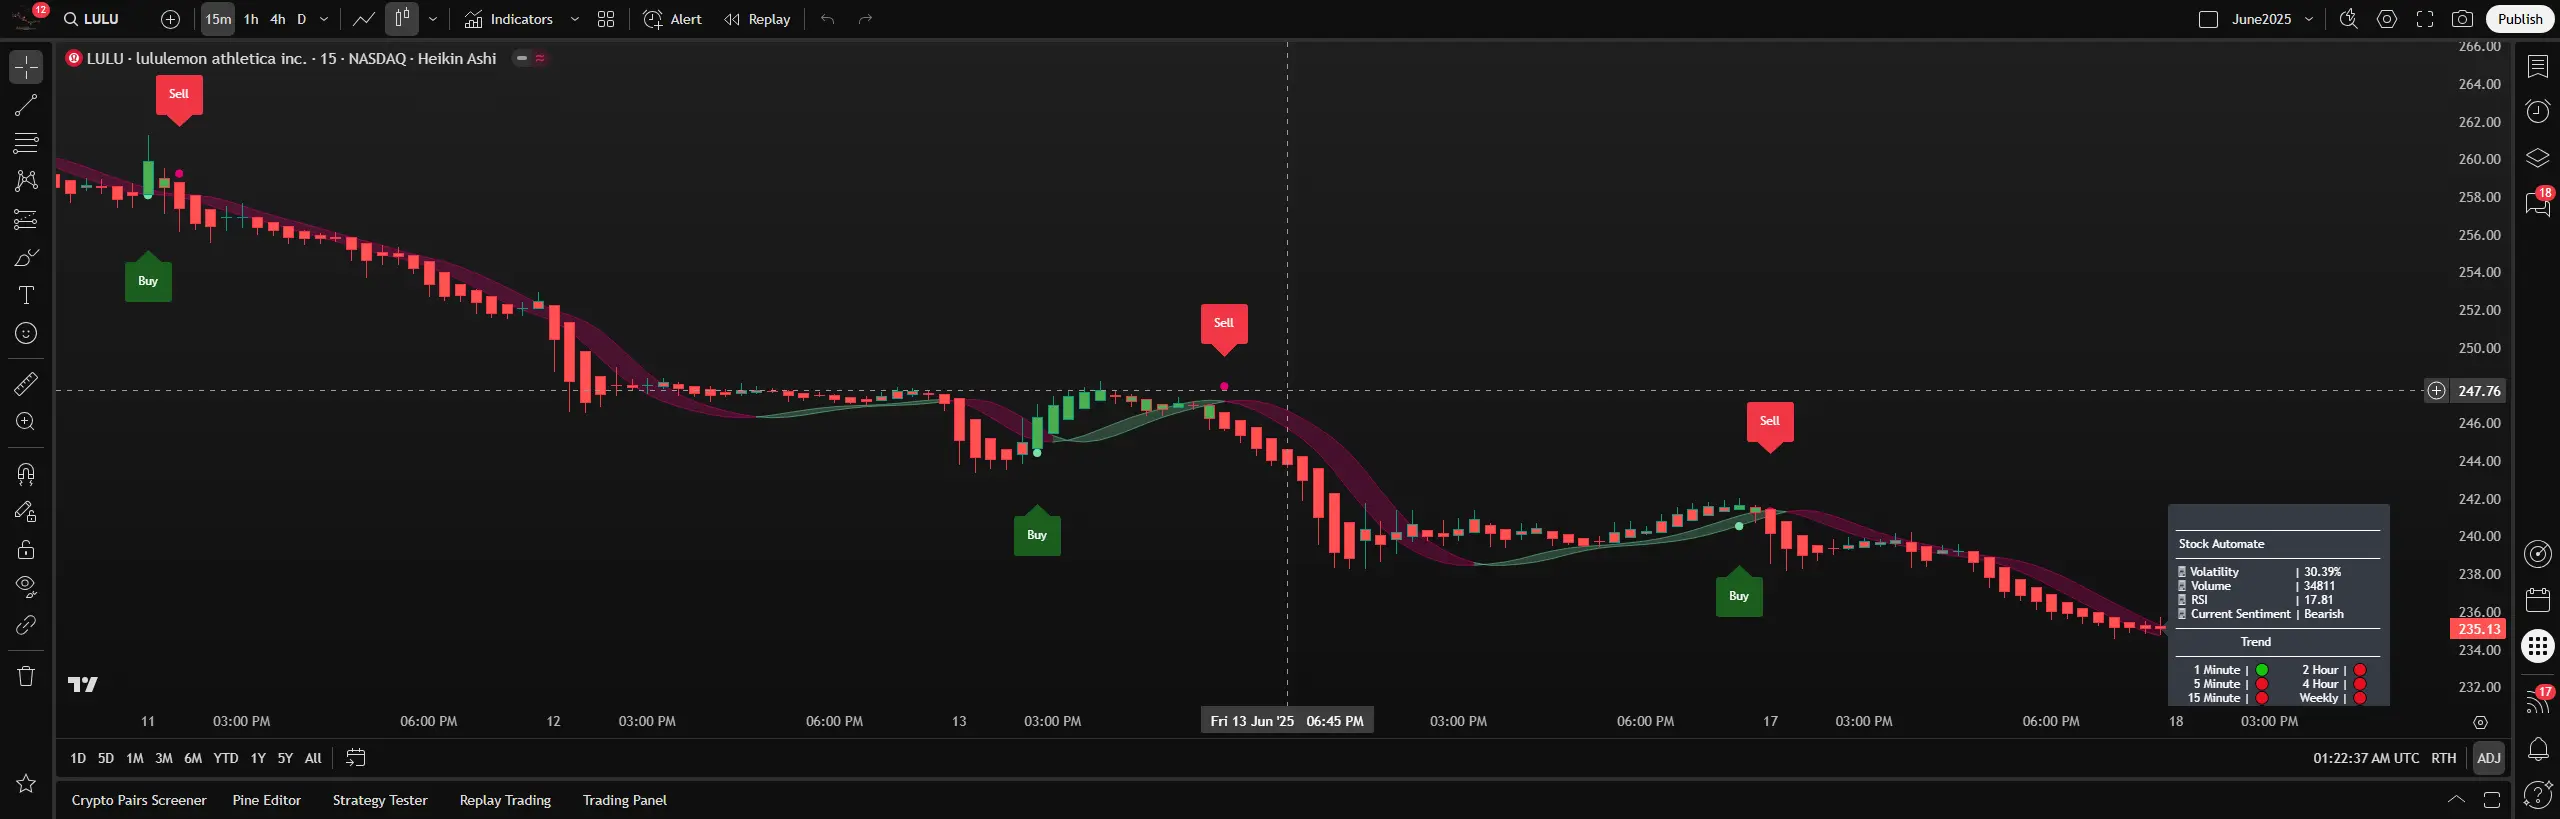Expand the bottom panel with chevron

(2456, 800)
